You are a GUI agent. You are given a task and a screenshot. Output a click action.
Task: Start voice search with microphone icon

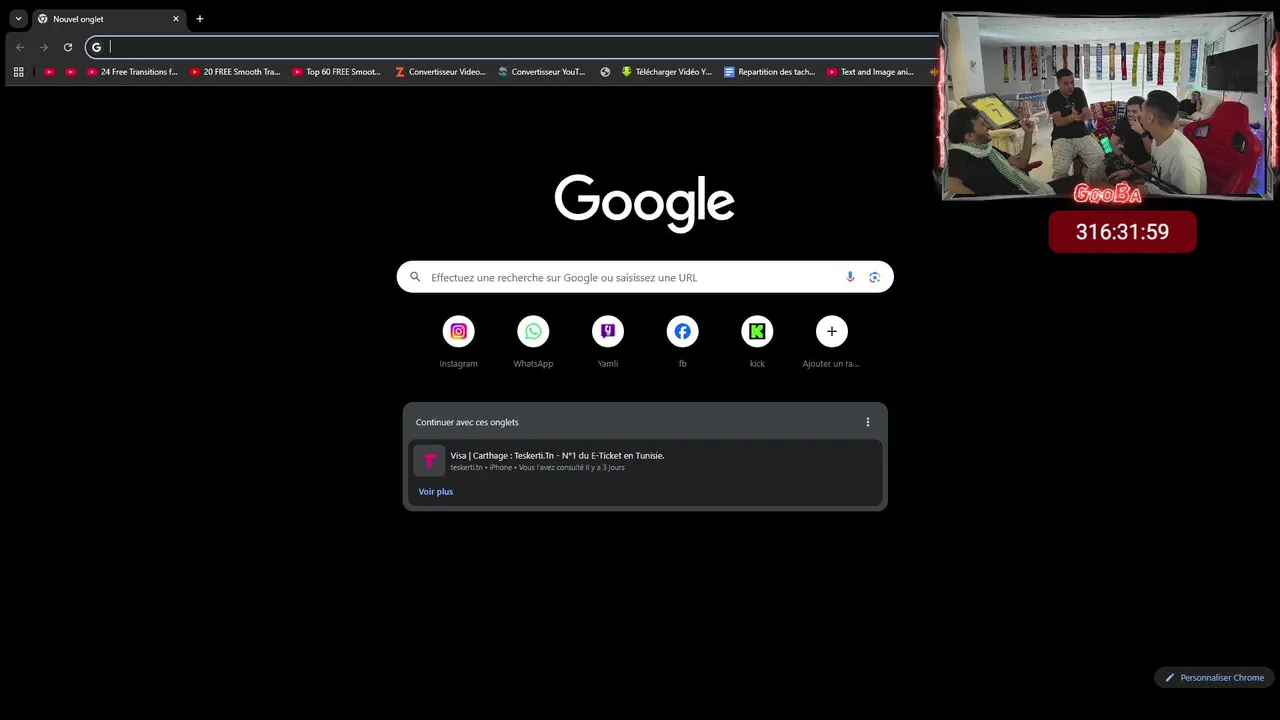[850, 277]
